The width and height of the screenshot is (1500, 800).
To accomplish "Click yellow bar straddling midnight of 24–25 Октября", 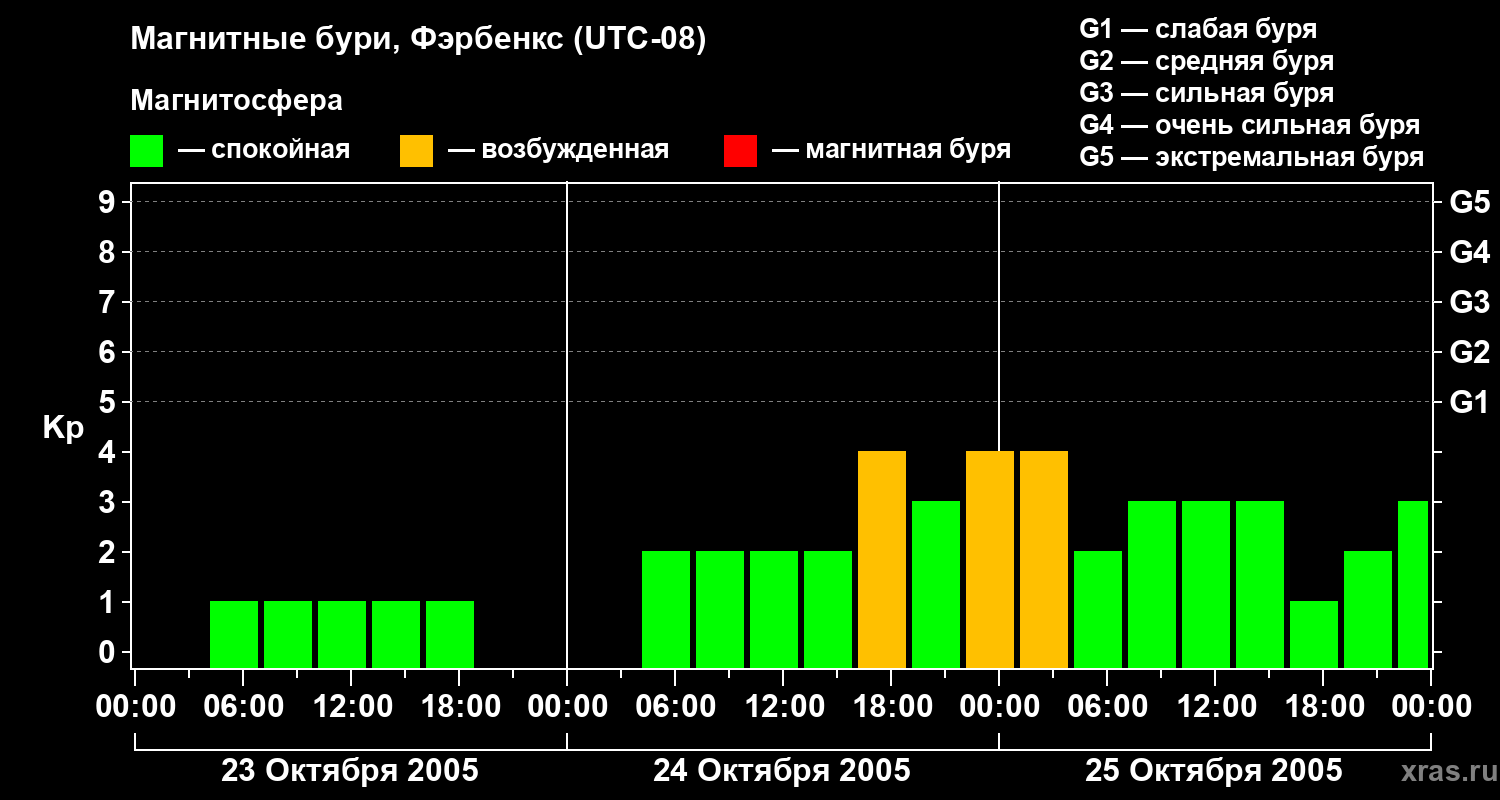I will point(990,559).
